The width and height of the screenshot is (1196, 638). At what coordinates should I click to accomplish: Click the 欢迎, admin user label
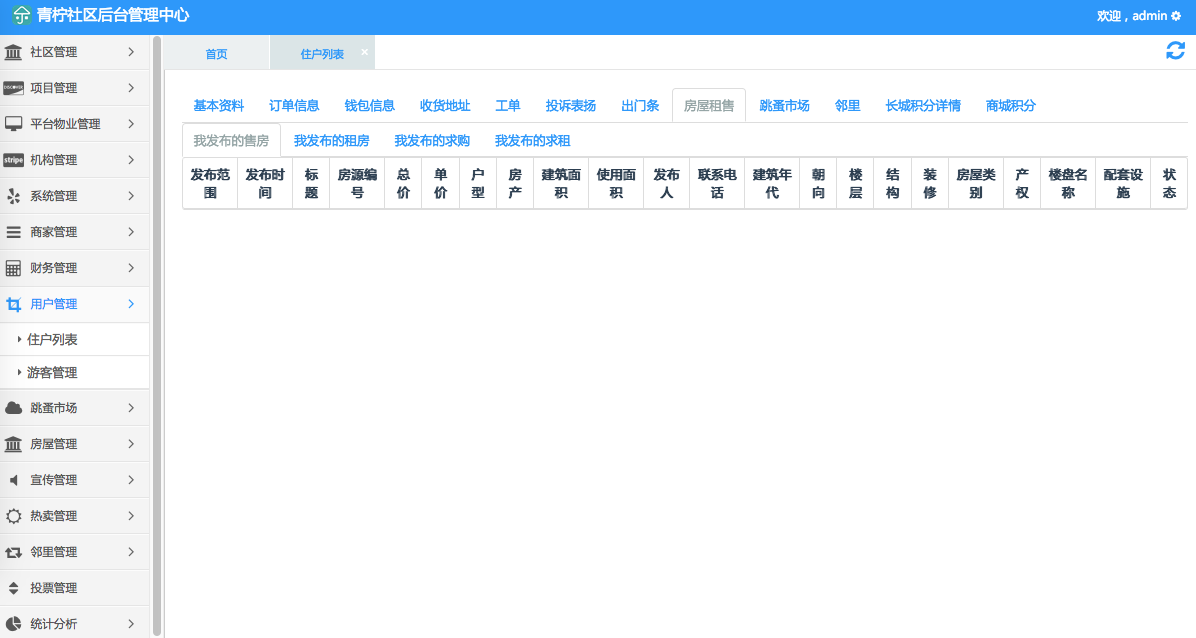[x=1132, y=16]
